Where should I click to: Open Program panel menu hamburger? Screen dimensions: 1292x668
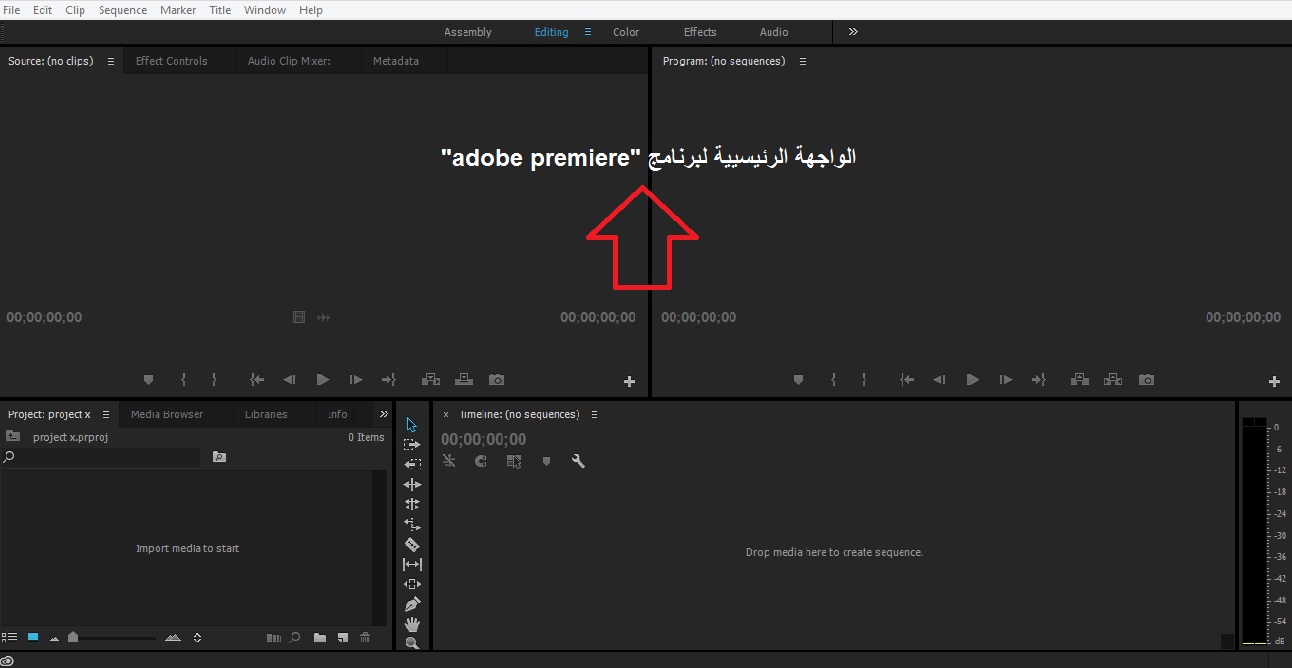(x=802, y=61)
